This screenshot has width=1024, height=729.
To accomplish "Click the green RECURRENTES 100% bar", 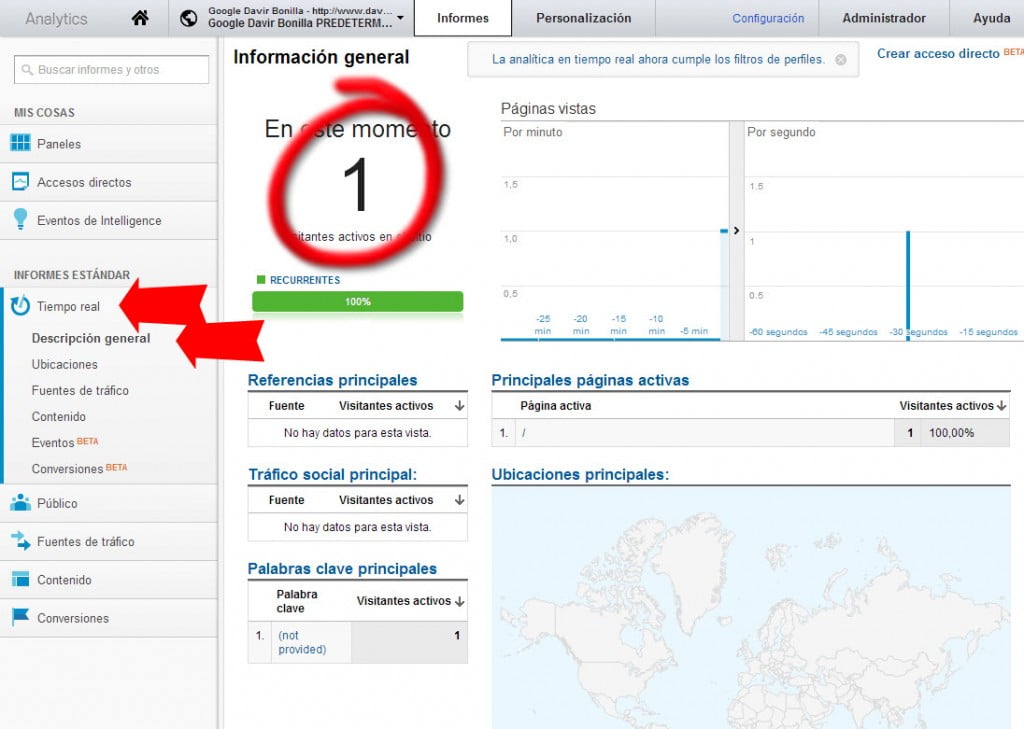I will coord(357,300).
